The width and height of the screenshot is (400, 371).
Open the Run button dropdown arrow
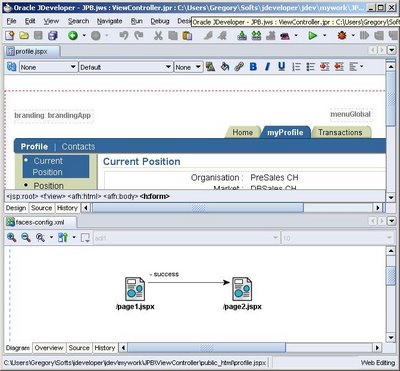(x=324, y=35)
